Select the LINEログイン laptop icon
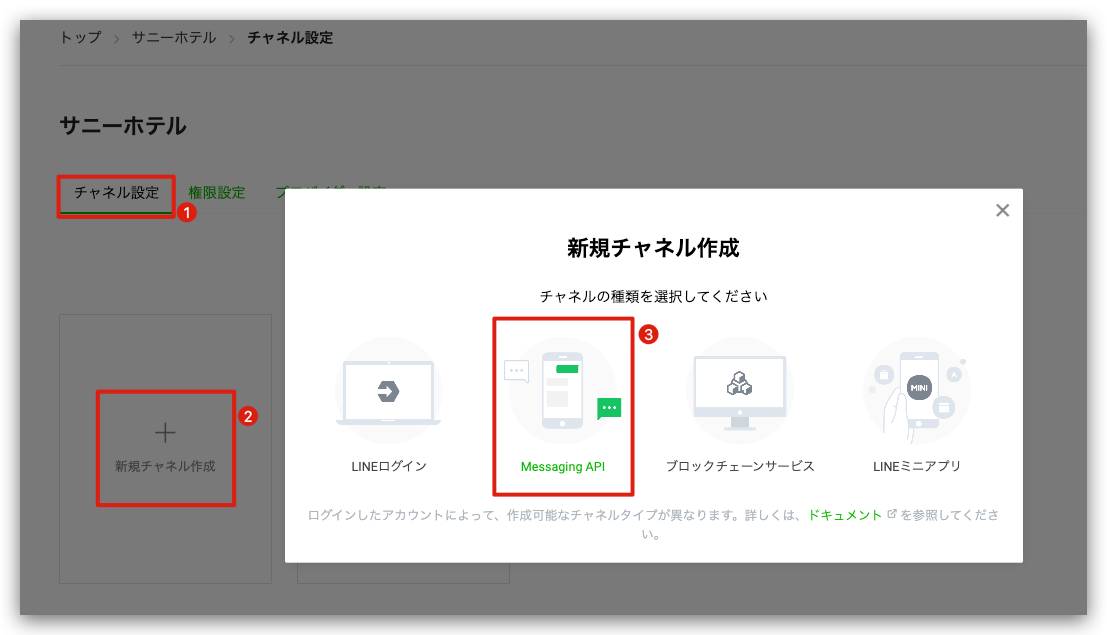1107x635 pixels. click(388, 391)
